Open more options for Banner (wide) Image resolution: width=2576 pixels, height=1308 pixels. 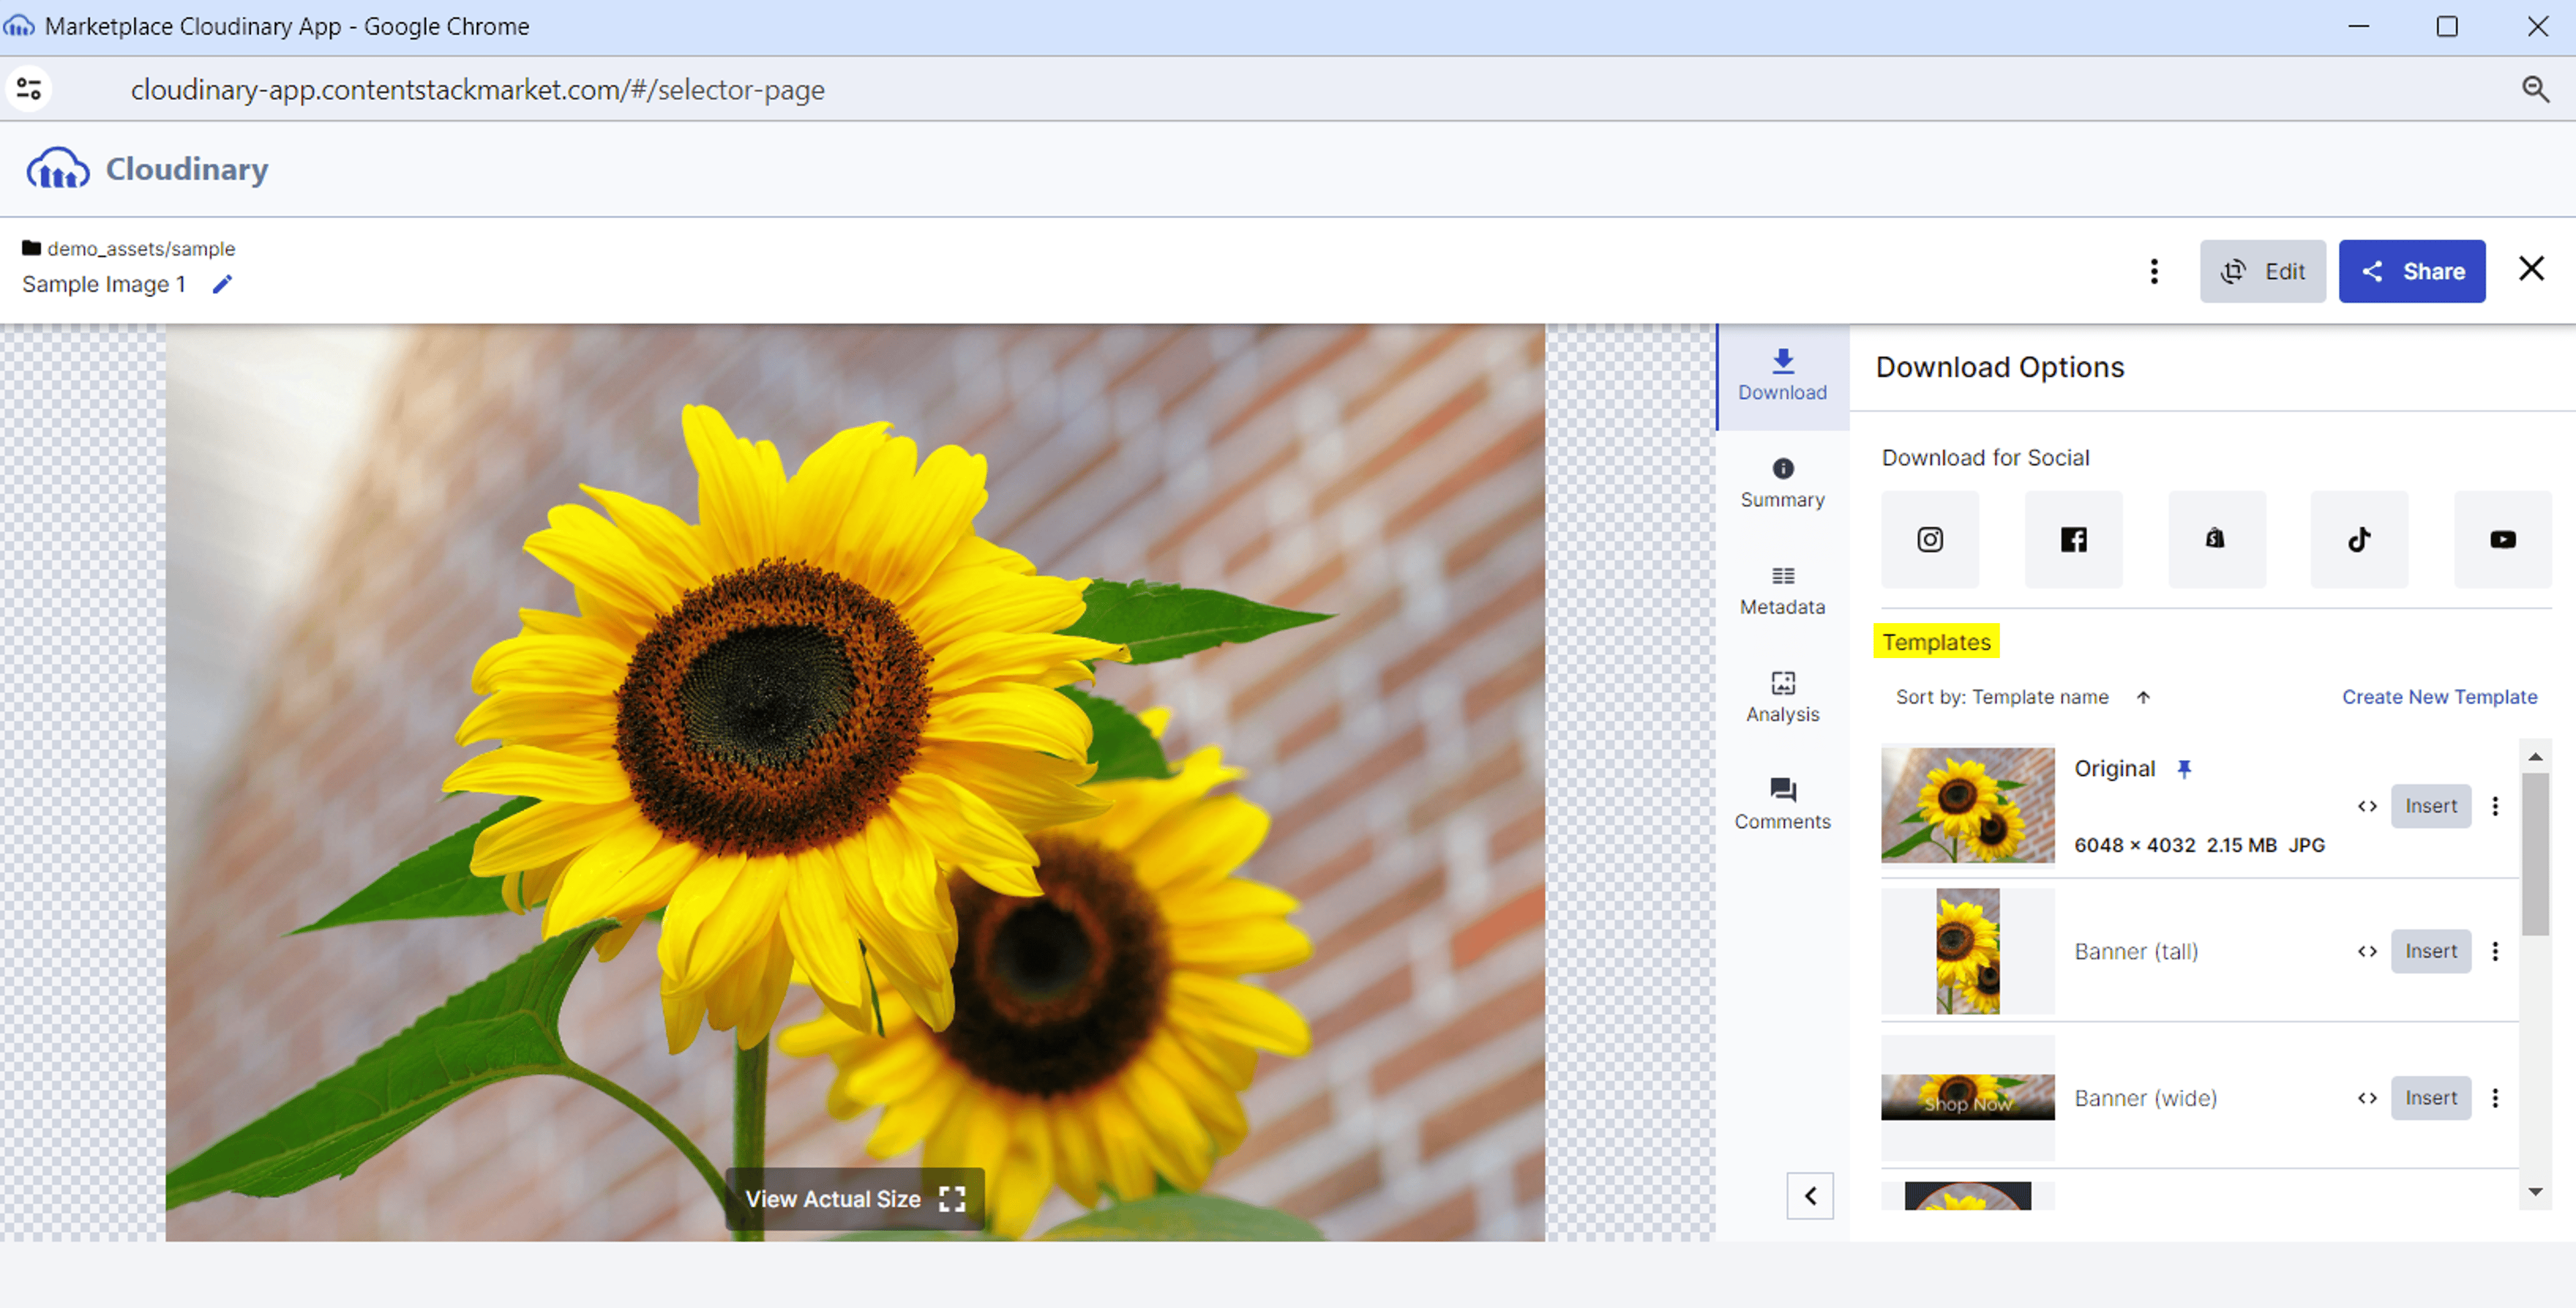[x=2495, y=1098]
